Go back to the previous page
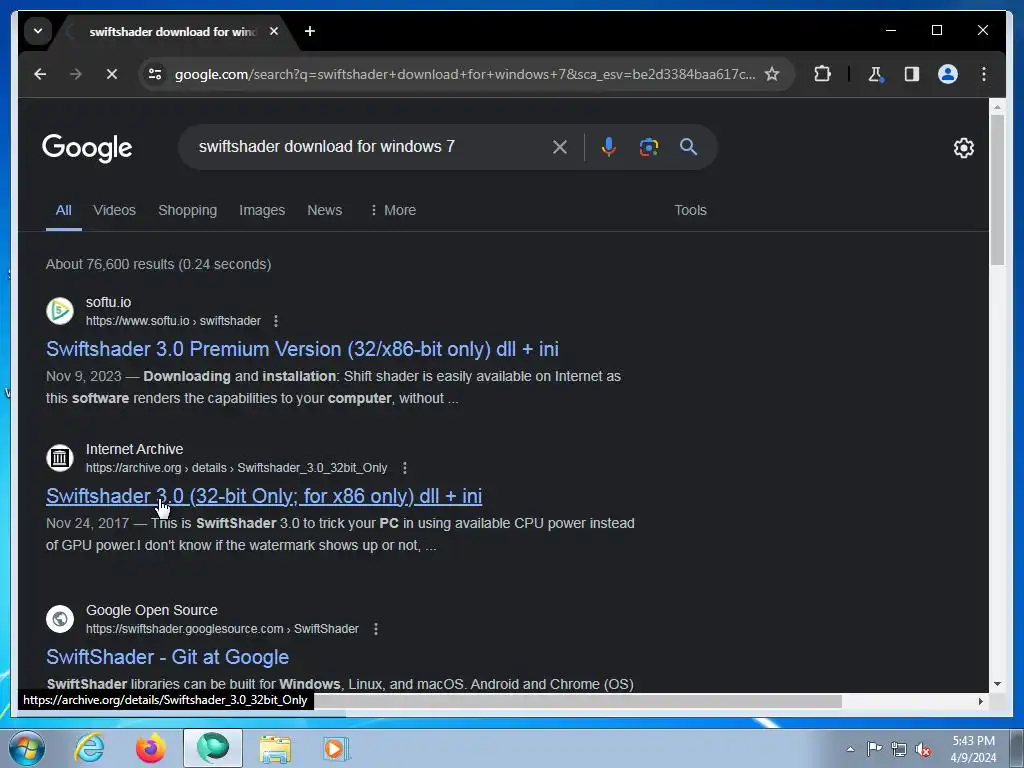Viewport: 1024px width, 768px height. [x=40, y=74]
